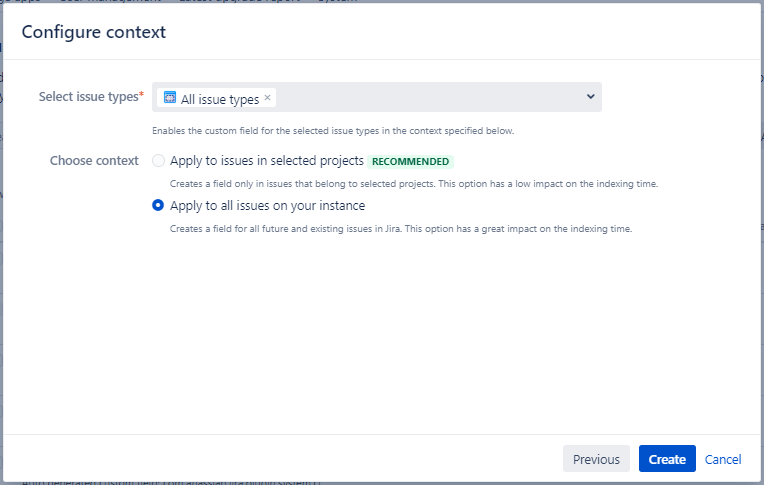Screen dimensions: 764x485
Task: Click the Apply to all issues on your instance label
Action: point(267,206)
